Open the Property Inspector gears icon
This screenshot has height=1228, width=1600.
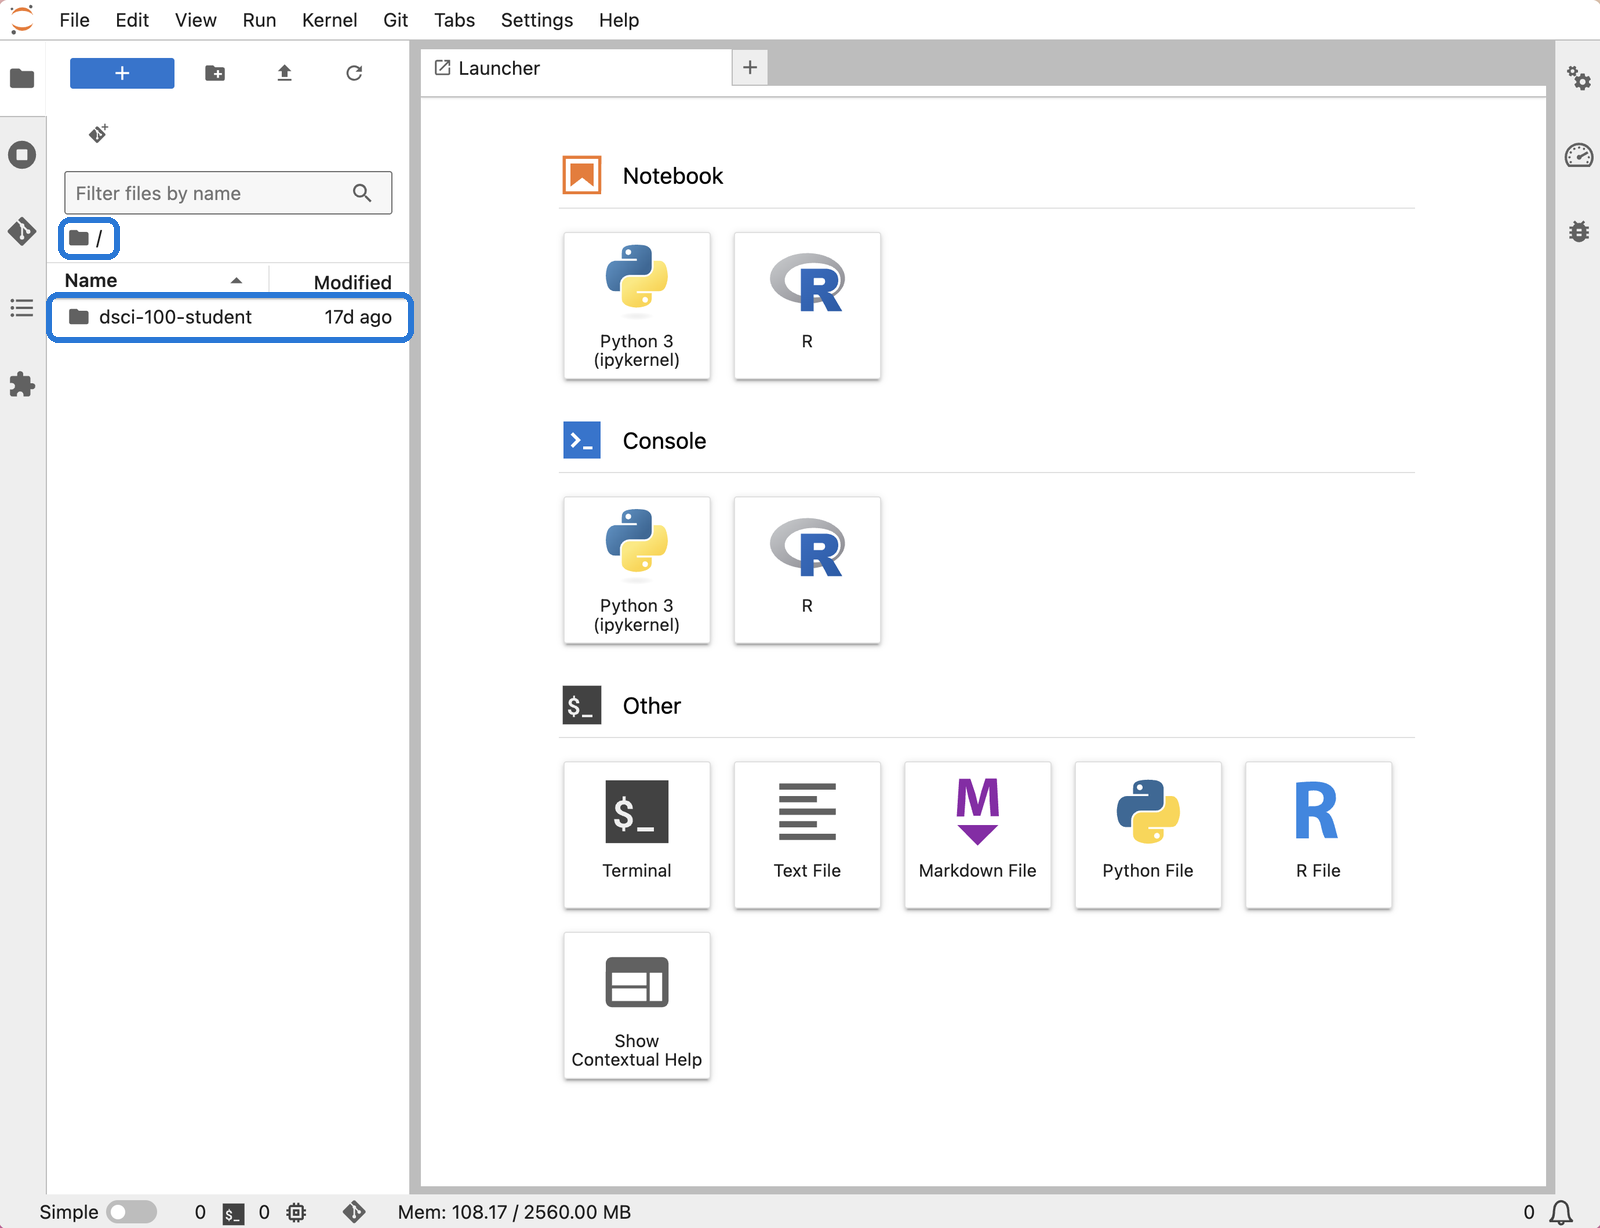(1579, 78)
